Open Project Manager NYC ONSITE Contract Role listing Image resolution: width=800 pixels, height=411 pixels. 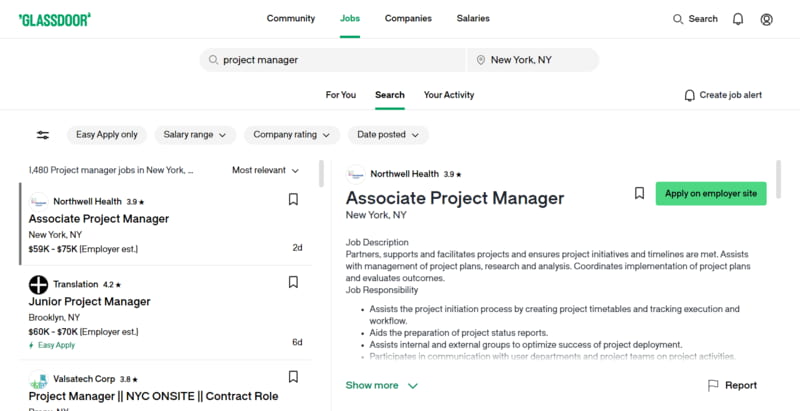pyautogui.click(x=153, y=397)
